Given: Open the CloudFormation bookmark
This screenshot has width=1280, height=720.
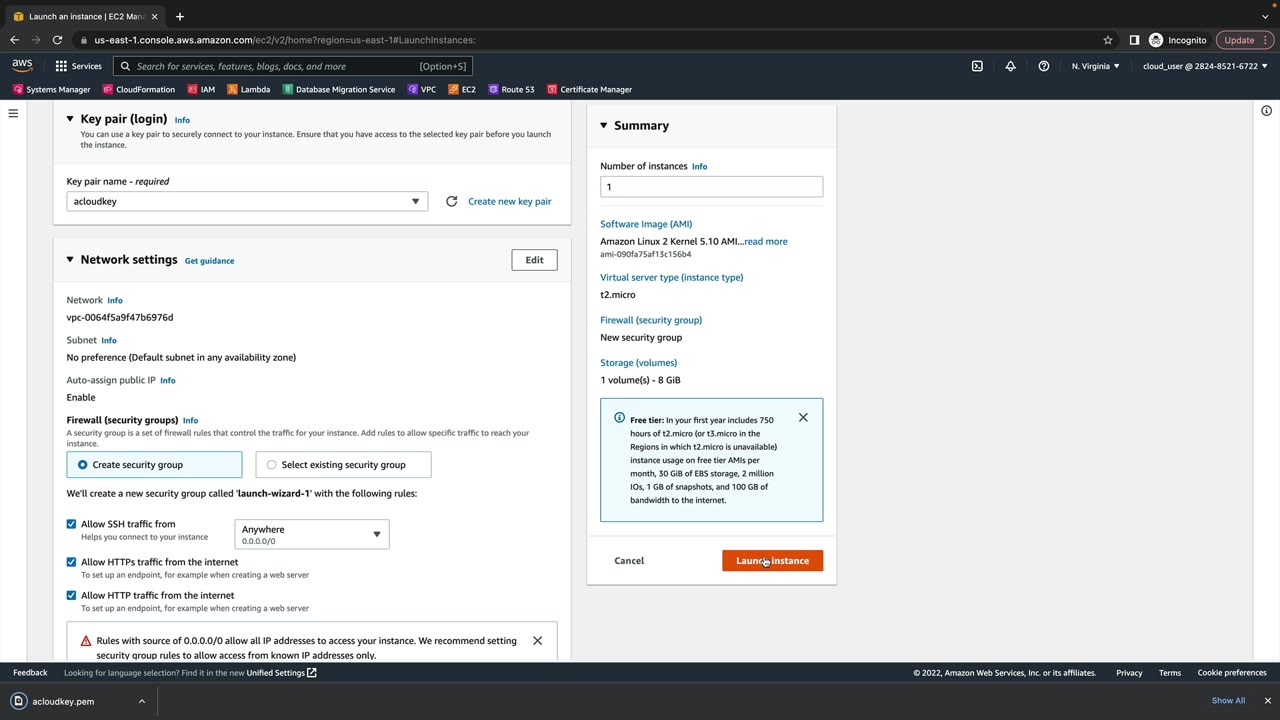Looking at the screenshot, I should tap(138, 89).
